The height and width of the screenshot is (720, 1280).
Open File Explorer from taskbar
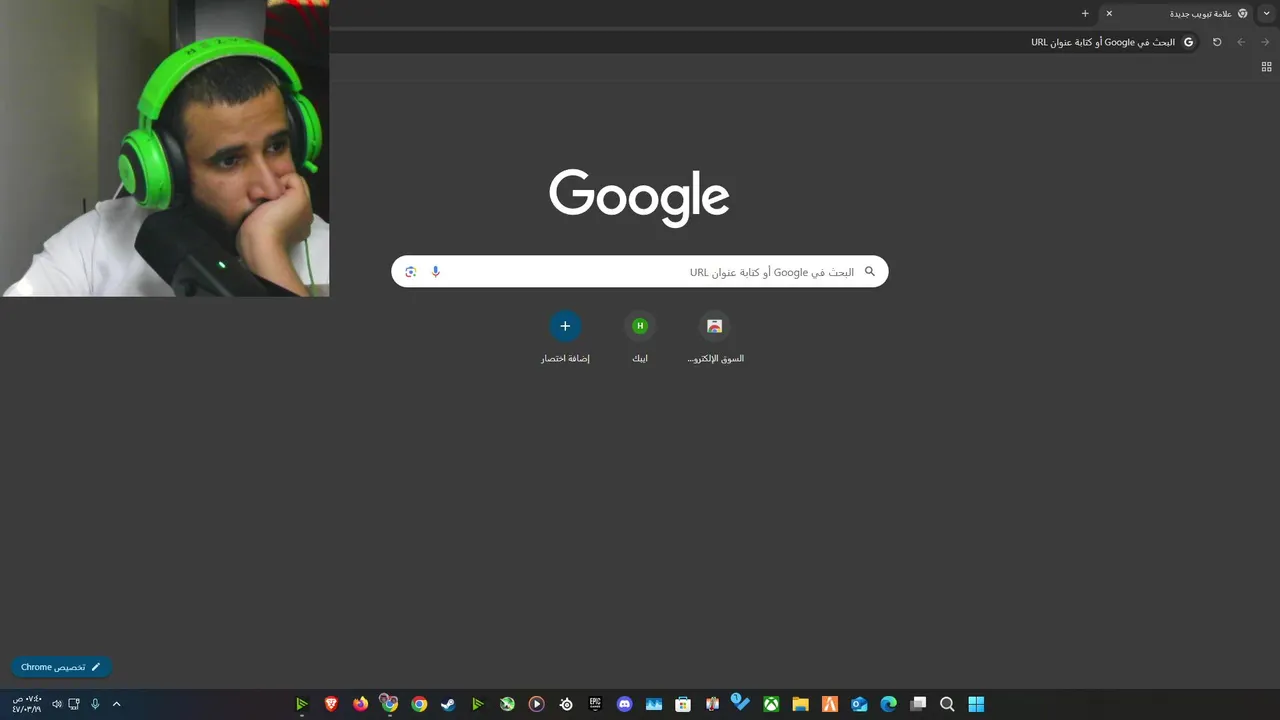click(800, 704)
